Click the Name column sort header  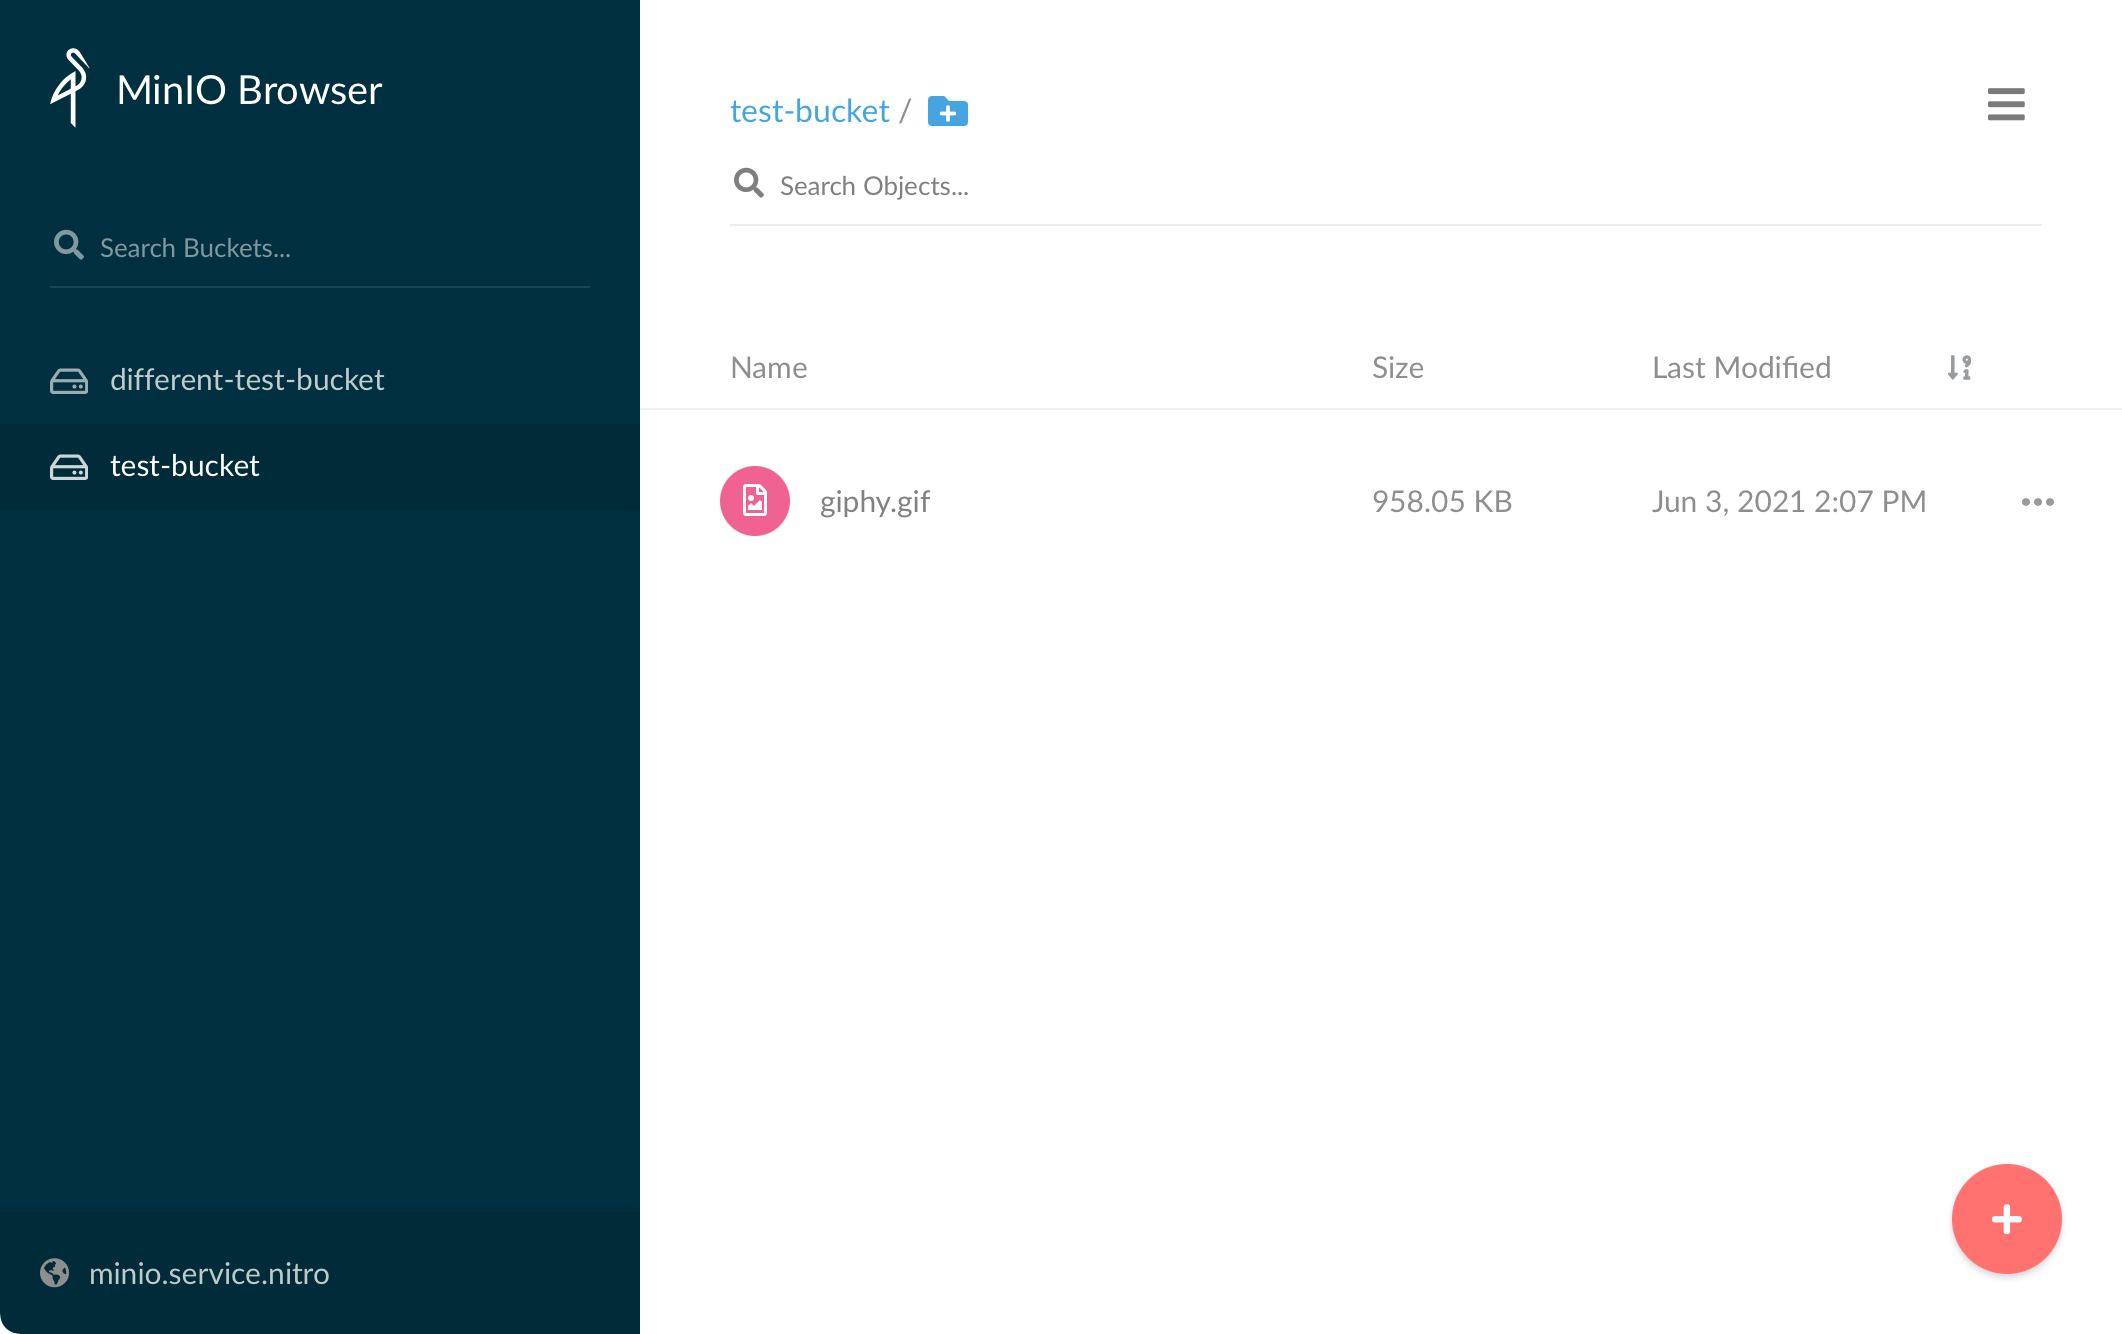768,367
